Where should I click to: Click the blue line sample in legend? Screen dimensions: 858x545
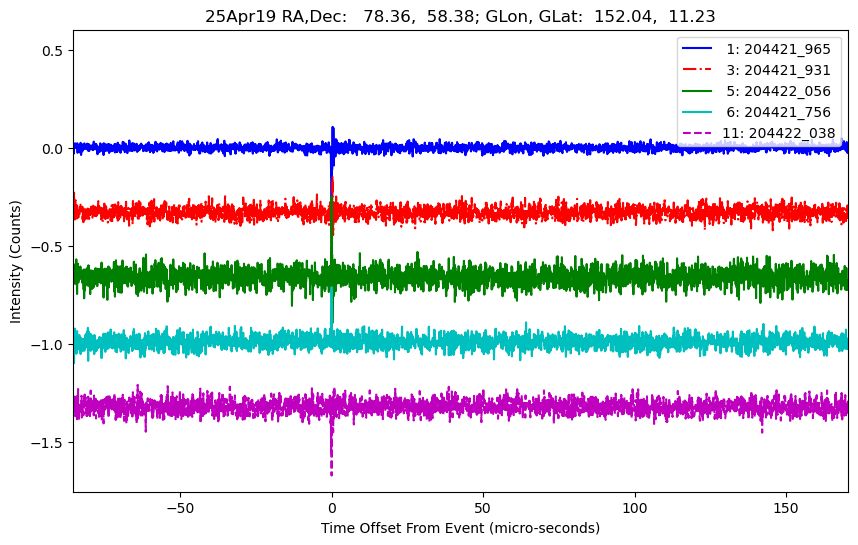point(697,49)
